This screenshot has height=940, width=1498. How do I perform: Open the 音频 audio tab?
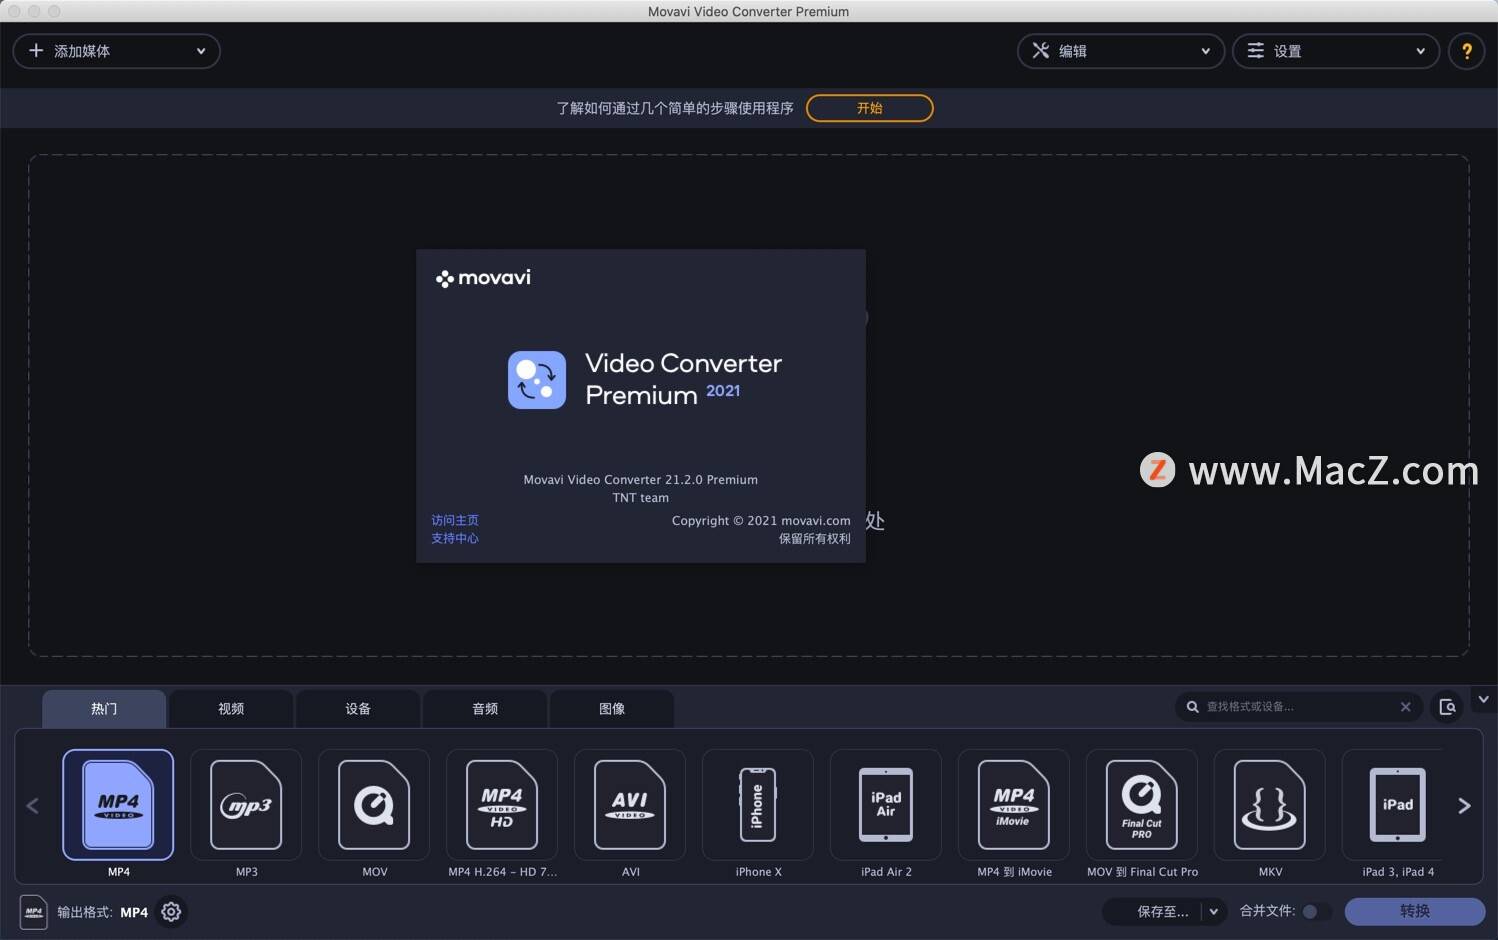pos(485,709)
